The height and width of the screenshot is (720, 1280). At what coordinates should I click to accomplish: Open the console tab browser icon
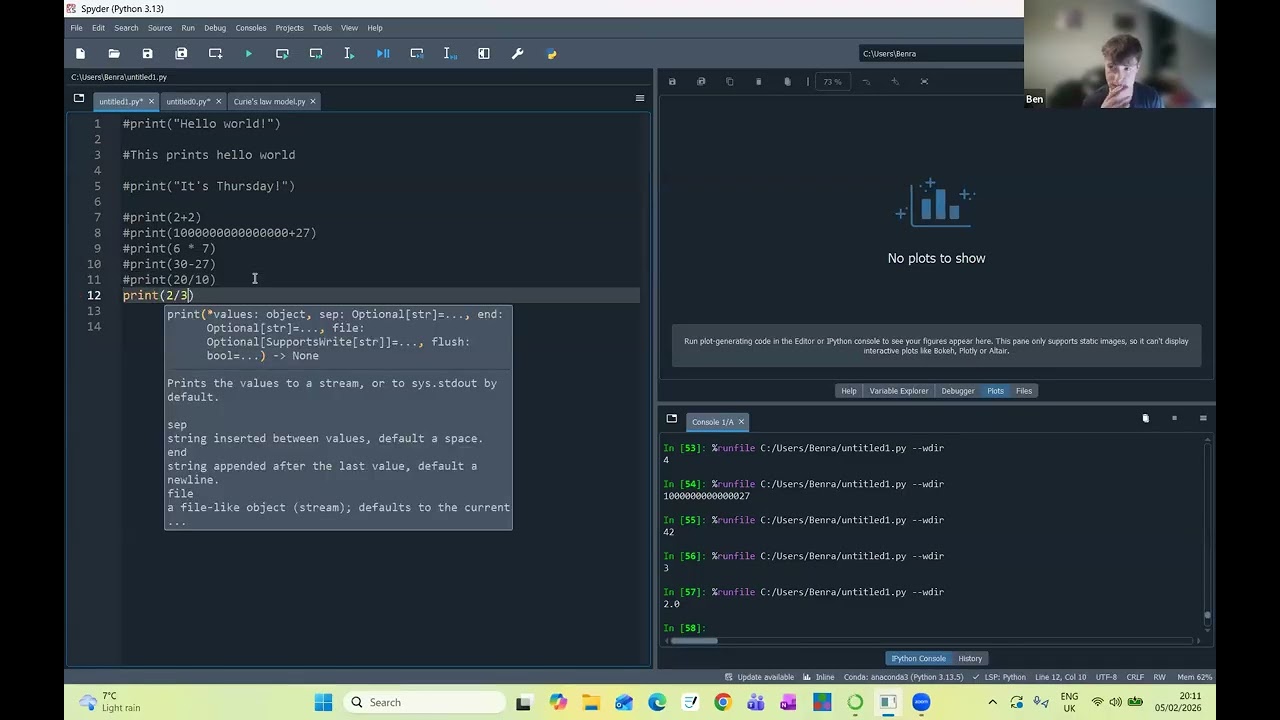tap(672, 418)
